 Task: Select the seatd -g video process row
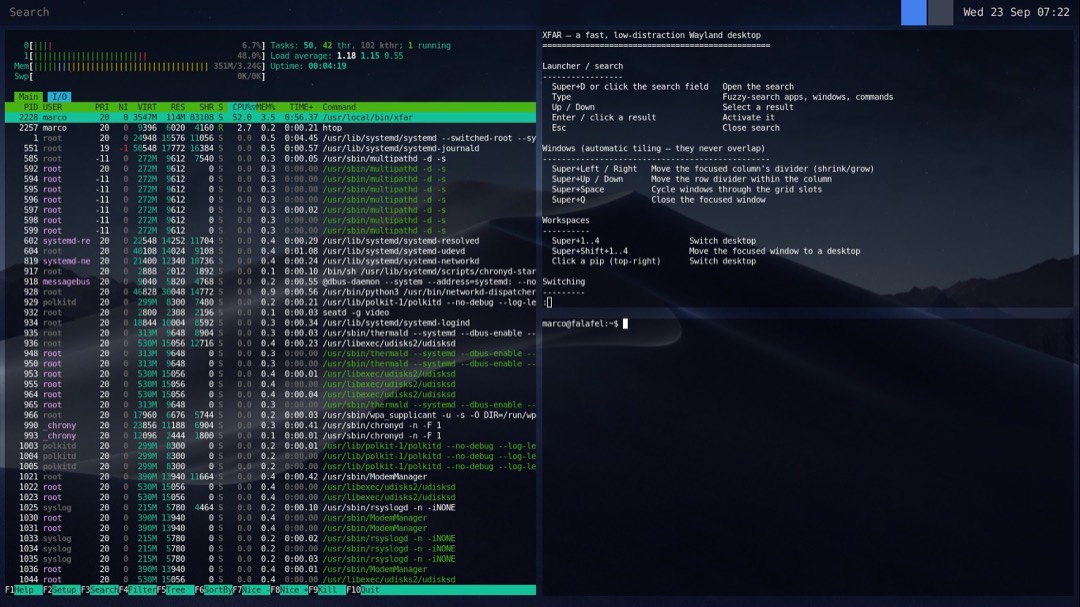click(271, 313)
